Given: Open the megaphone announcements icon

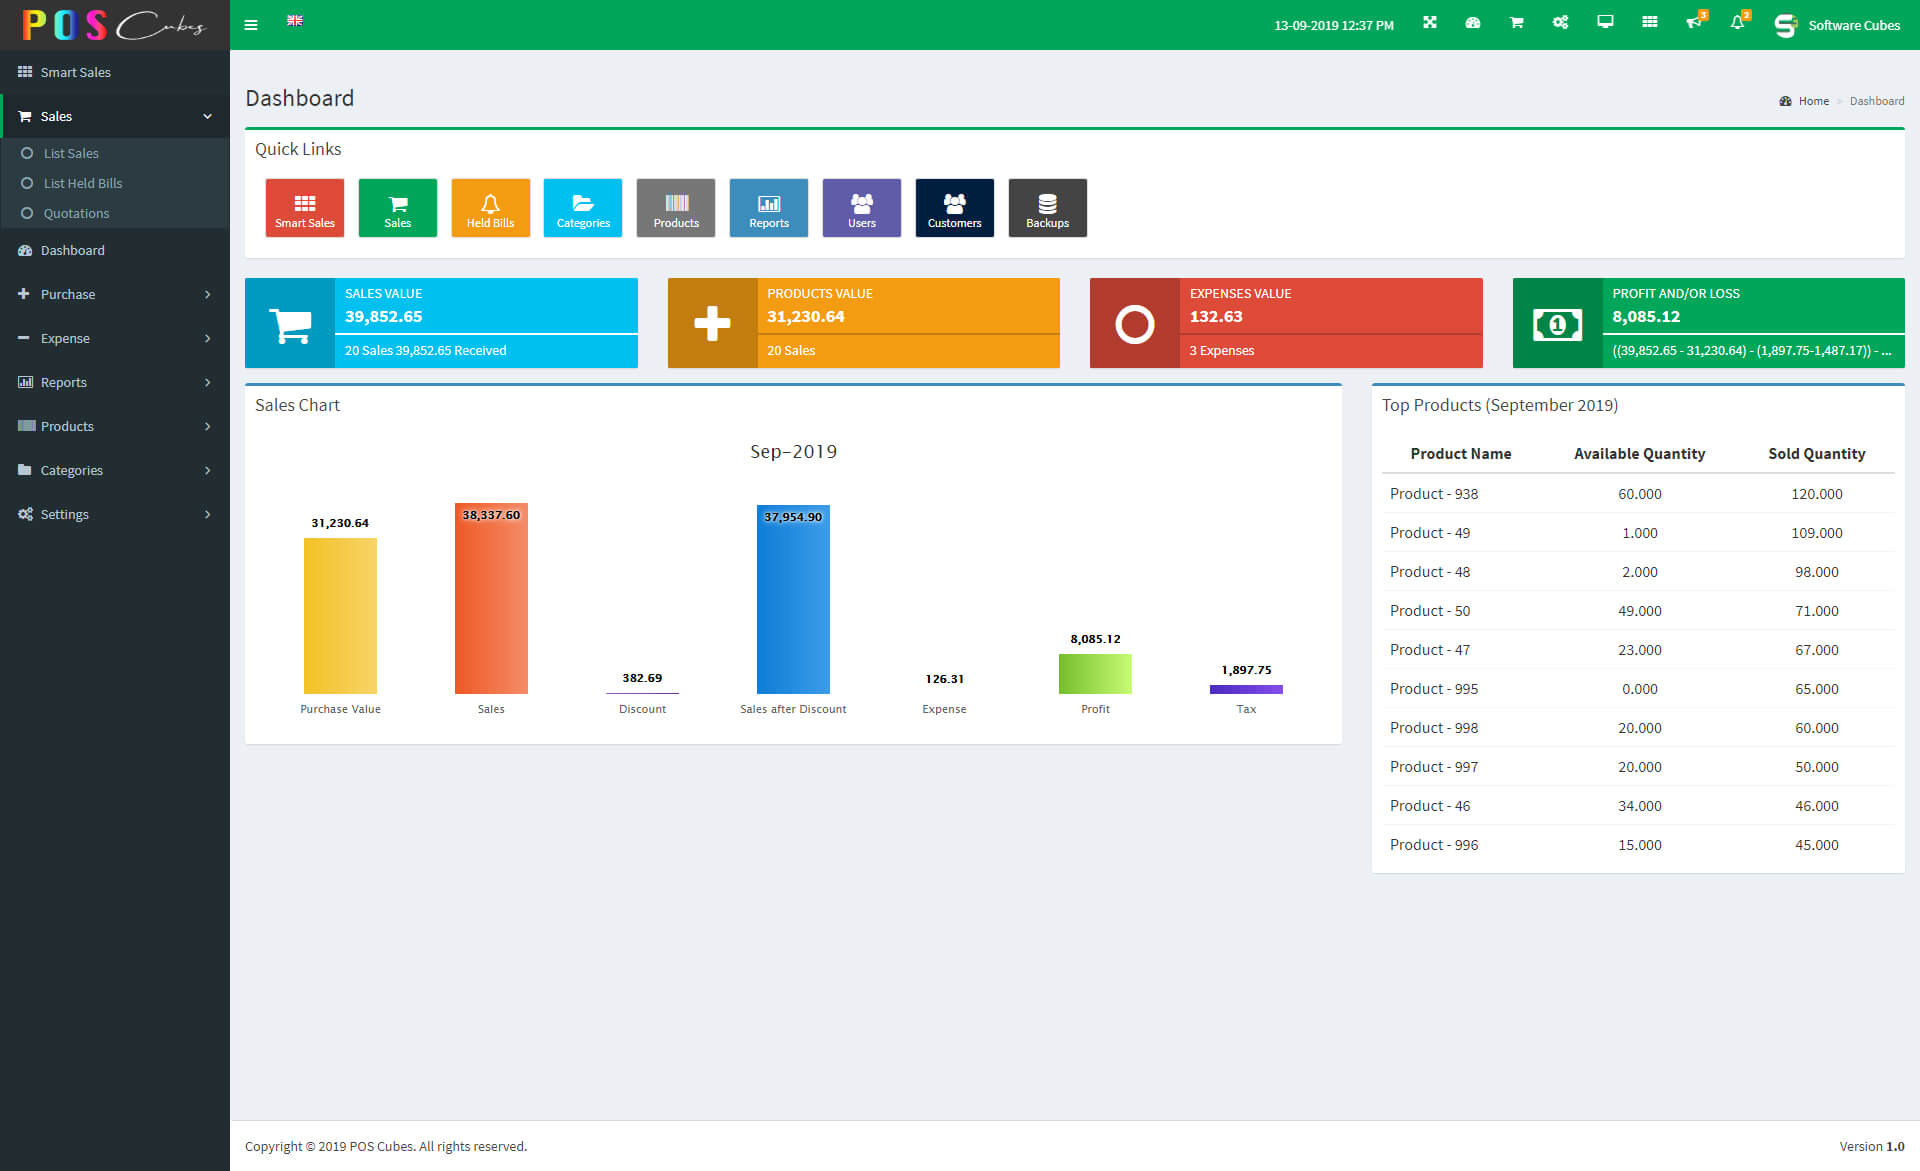Looking at the screenshot, I should [1693, 23].
